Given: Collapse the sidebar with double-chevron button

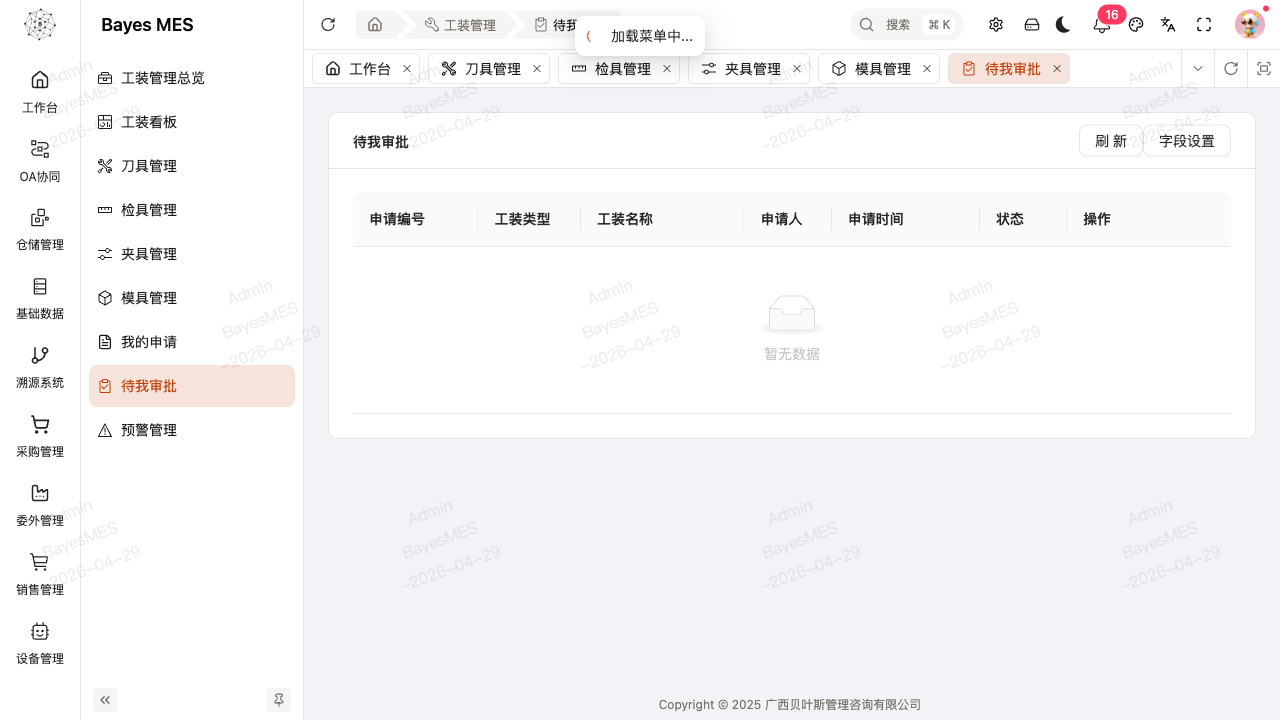Looking at the screenshot, I should (105, 700).
